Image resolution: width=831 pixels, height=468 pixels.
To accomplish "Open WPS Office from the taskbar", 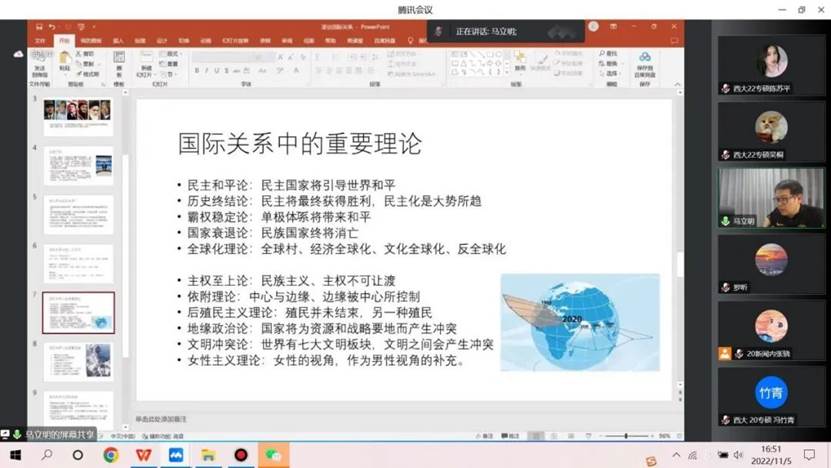I will tap(143, 455).
